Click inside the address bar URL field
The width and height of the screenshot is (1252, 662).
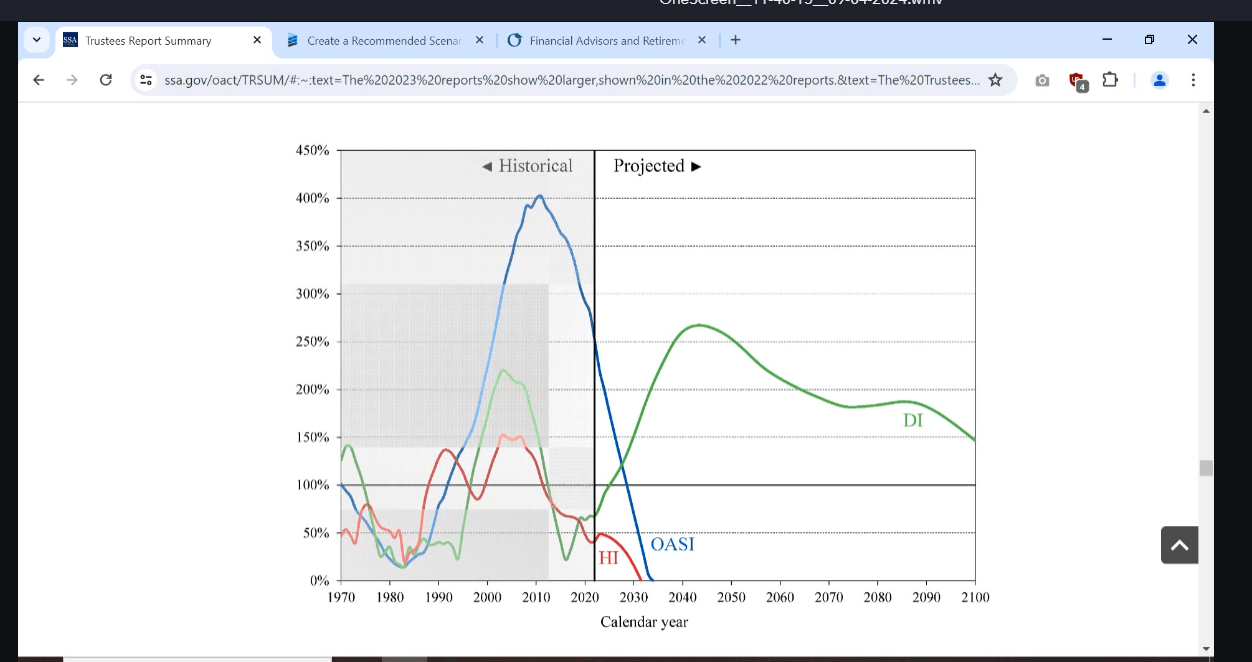[x=560, y=79]
